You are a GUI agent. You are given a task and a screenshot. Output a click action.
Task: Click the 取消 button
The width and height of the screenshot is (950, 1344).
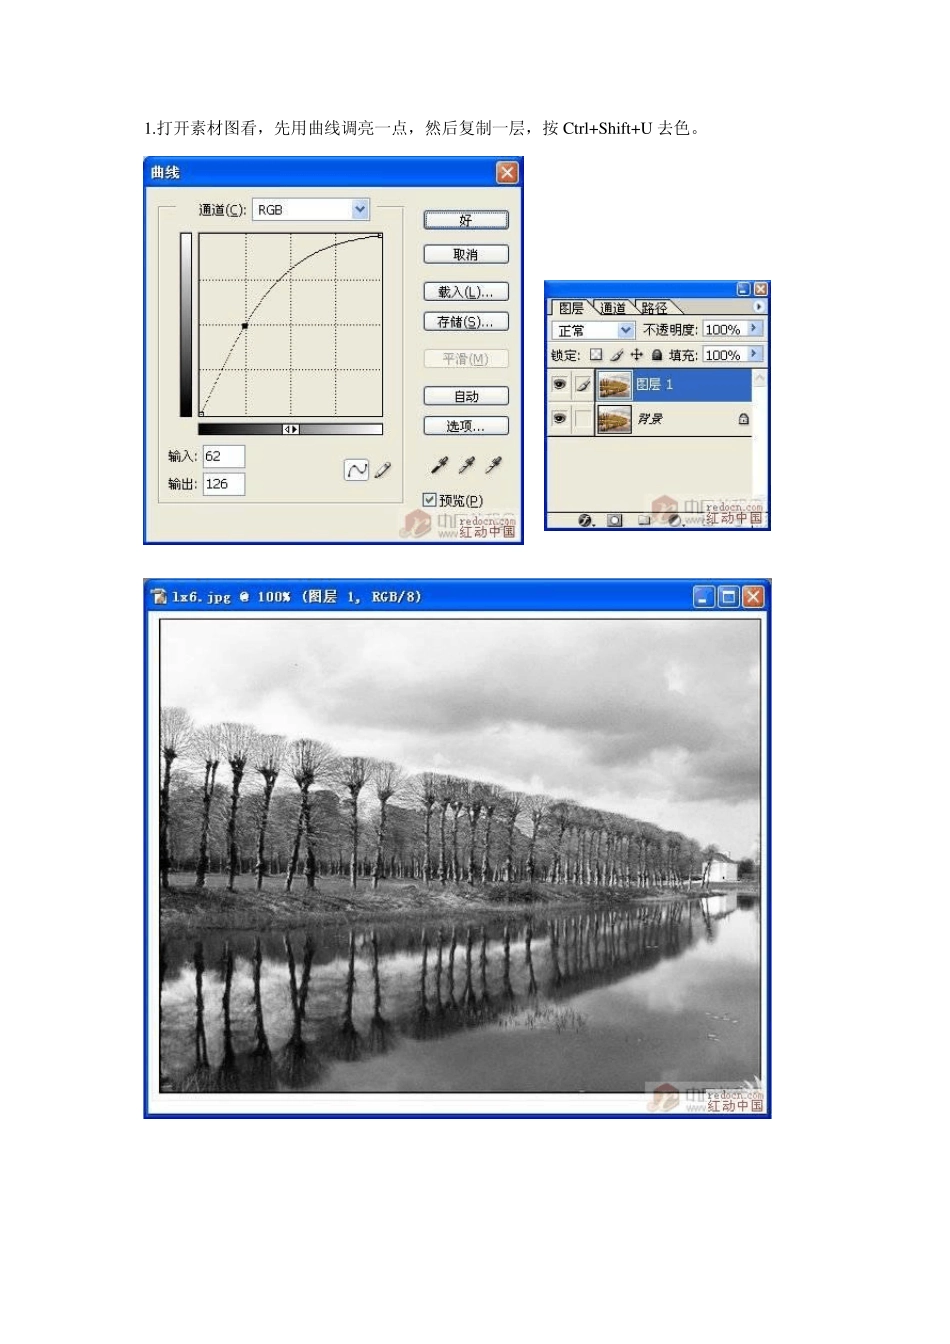[x=466, y=254]
